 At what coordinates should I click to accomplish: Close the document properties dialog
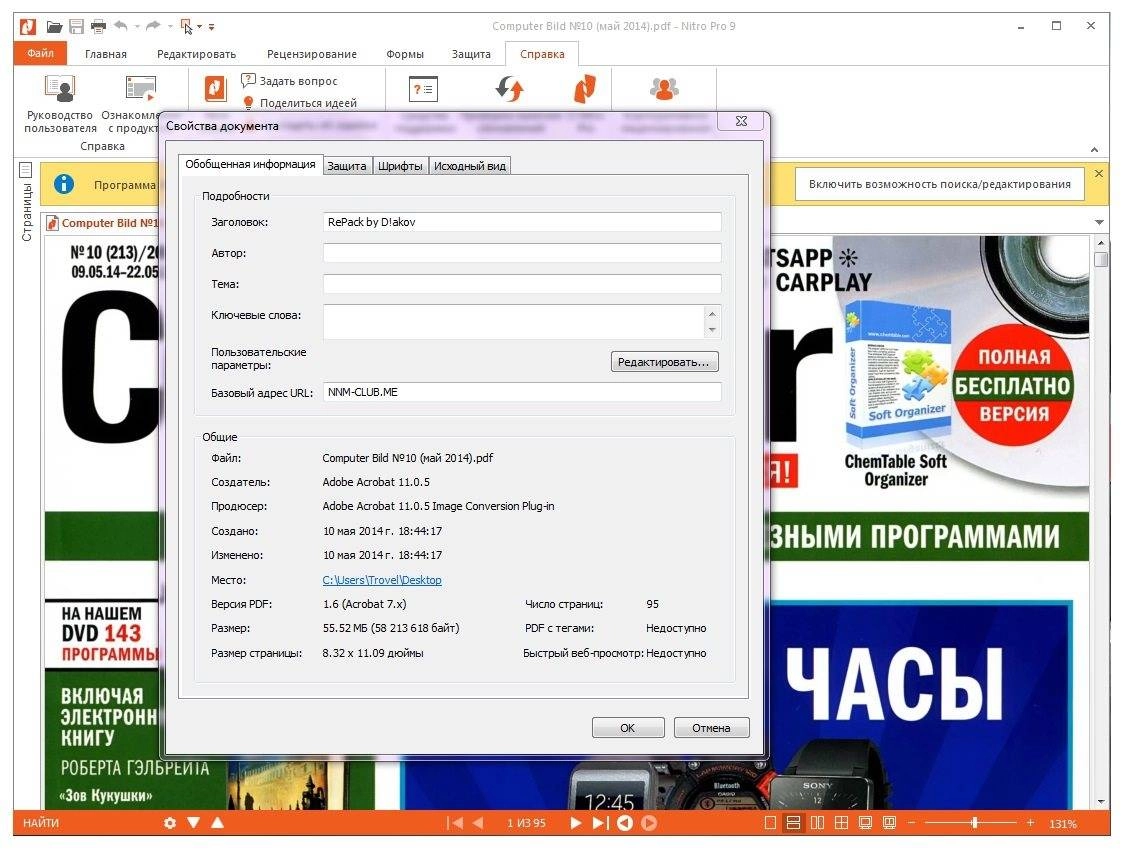tap(741, 121)
